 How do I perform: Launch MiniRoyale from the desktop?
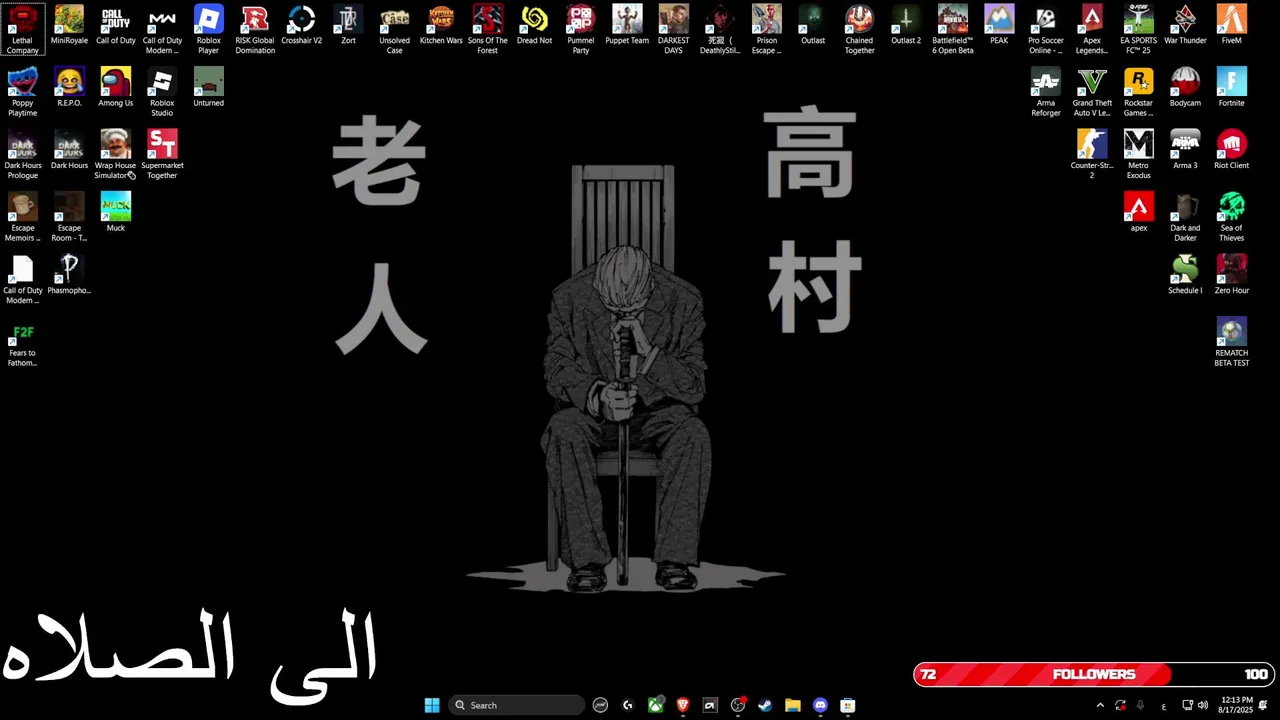[x=69, y=26]
